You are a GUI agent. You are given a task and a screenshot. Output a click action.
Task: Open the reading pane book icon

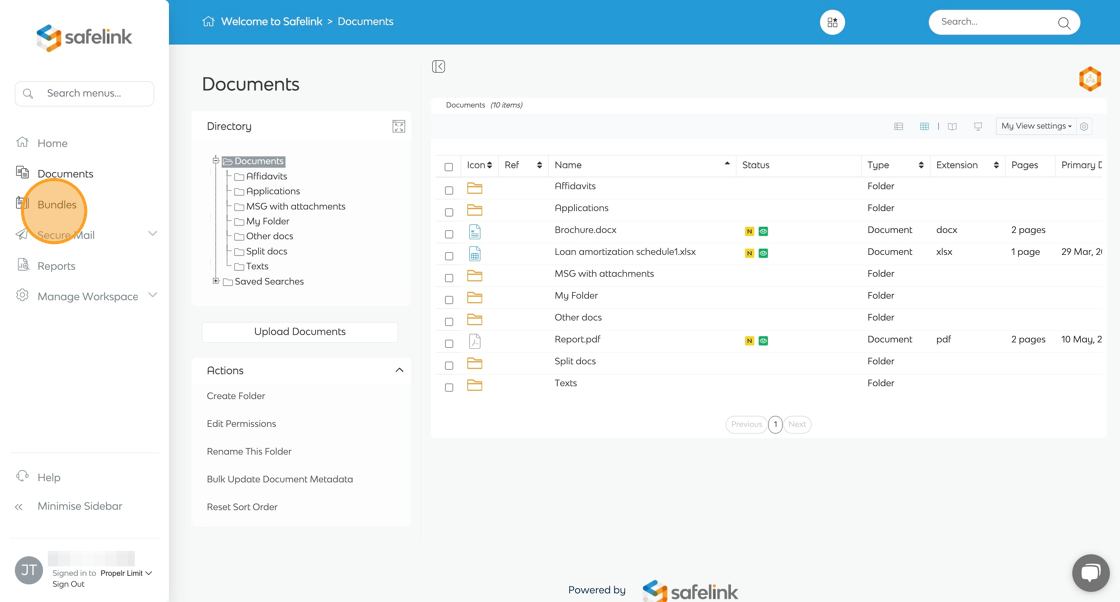(952, 126)
